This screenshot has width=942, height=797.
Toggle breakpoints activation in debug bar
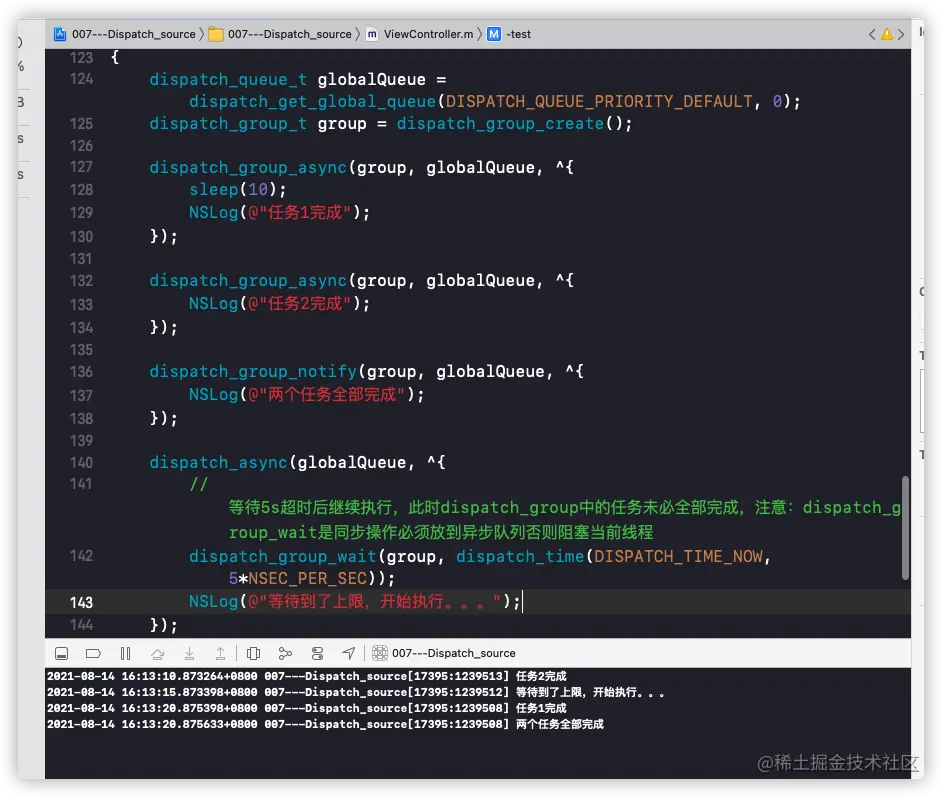[93, 653]
